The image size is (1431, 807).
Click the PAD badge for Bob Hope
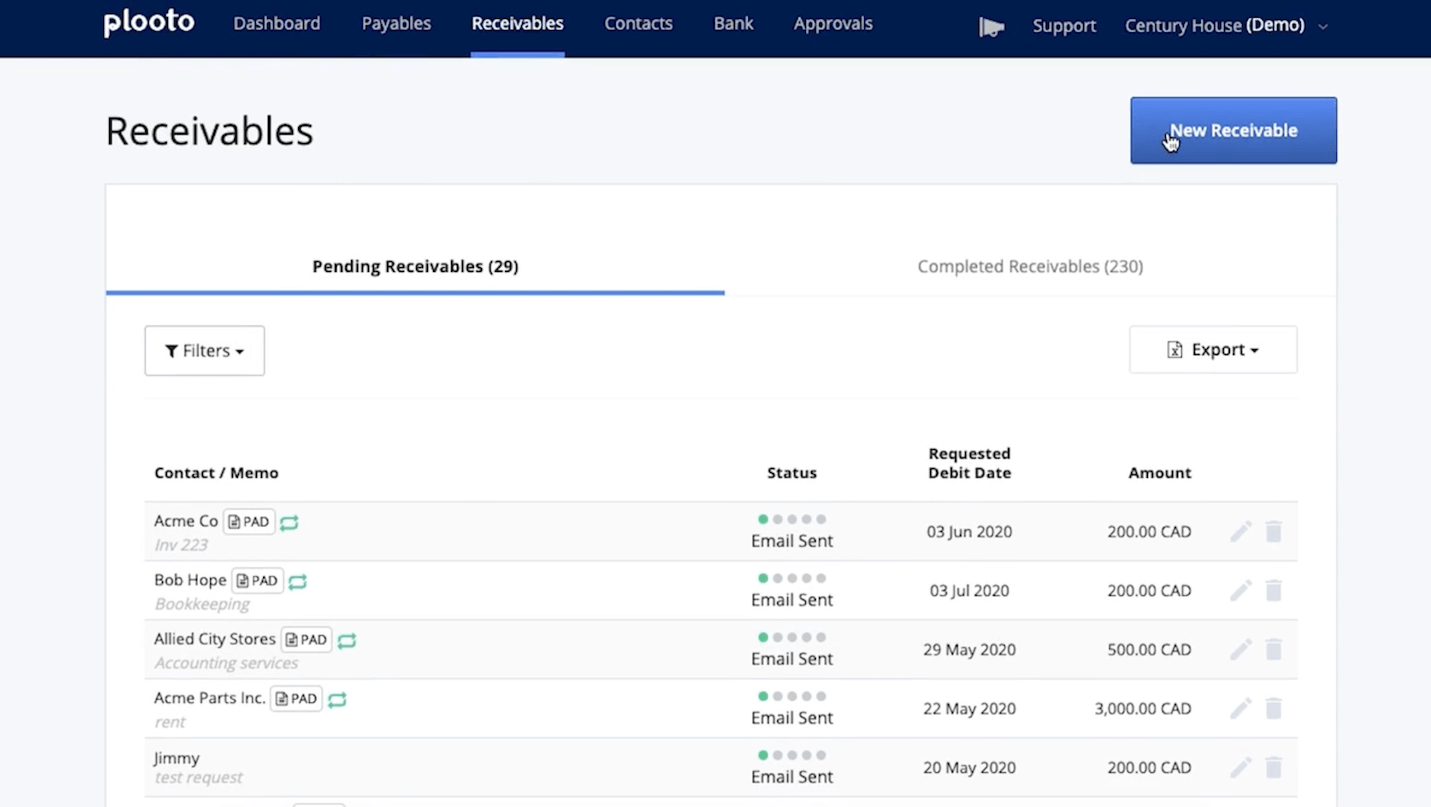pyautogui.click(x=257, y=581)
